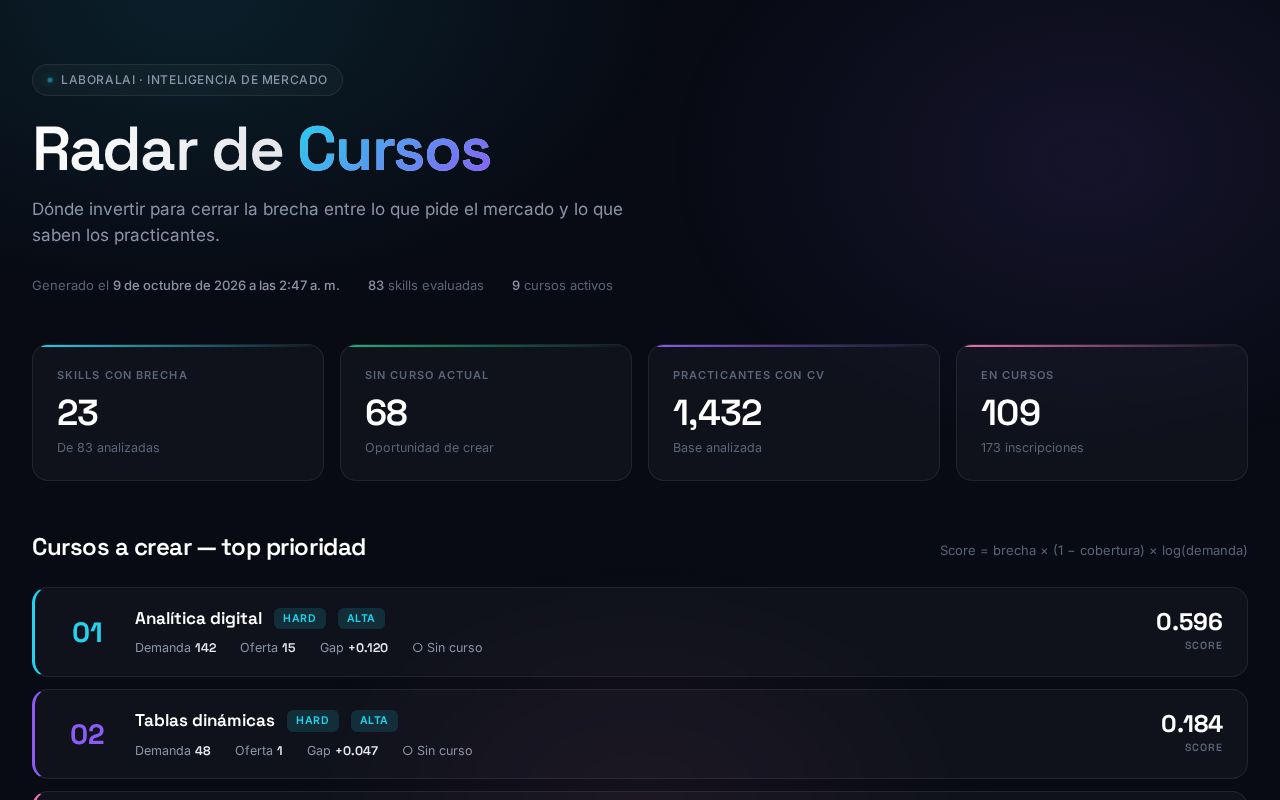
Task: Click the Score formula text
Action: (1094, 551)
